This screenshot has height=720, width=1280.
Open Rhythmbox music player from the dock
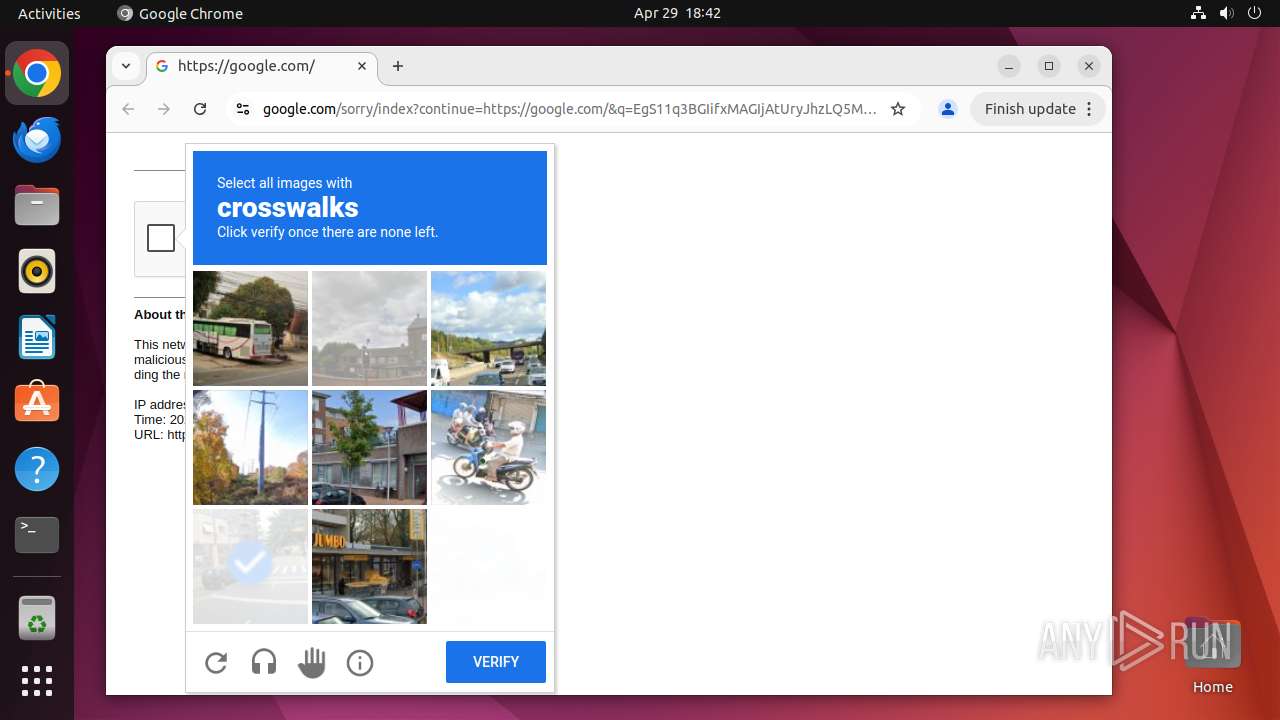coord(37,271)
